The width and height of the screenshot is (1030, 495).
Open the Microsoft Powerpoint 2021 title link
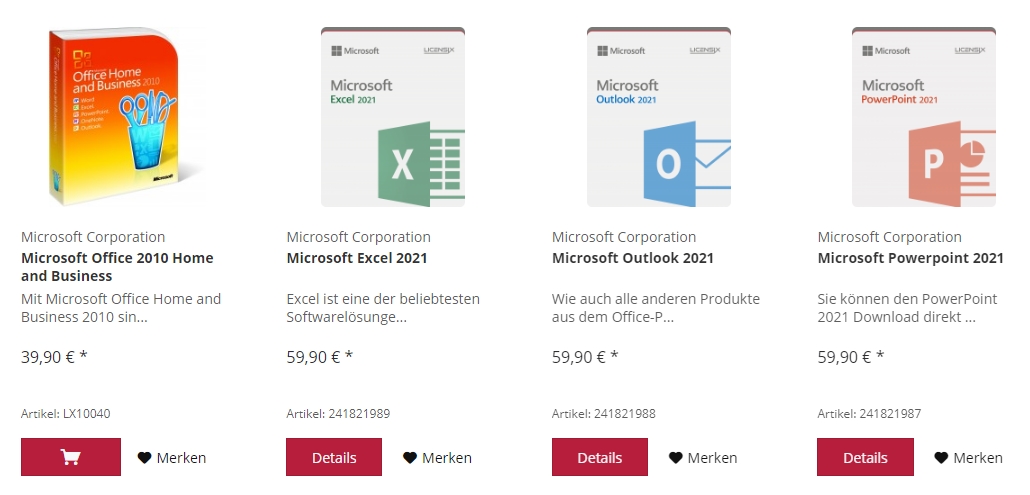[x=910, y=258]
